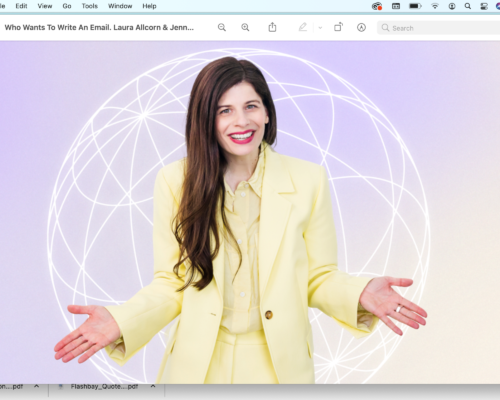Expand options chevron for Flashbay_Quote pdf
This screenshot has width=500, height=400.
[153, 386]
